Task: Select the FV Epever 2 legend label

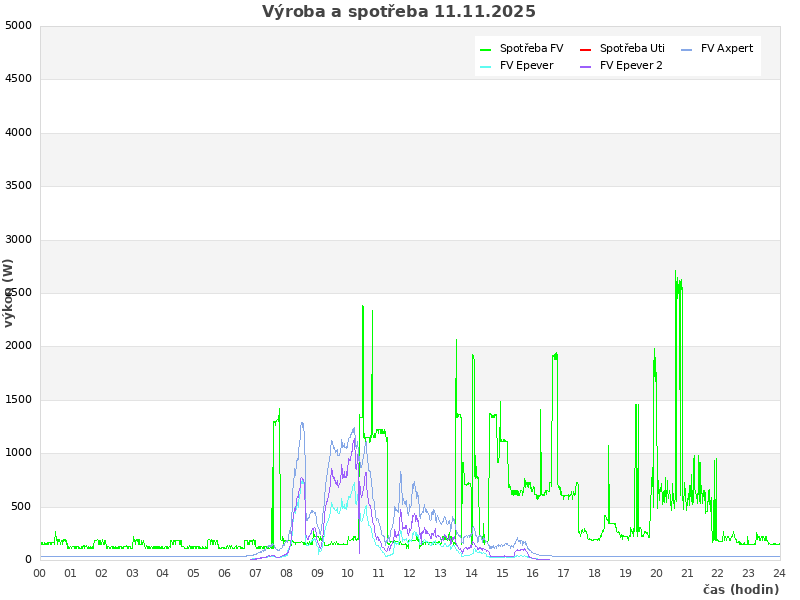Action: [x=631, y=66]
